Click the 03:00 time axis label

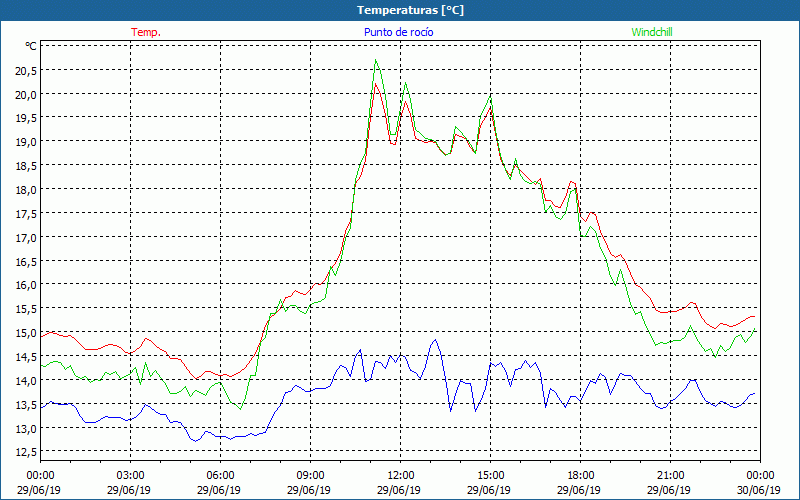coord(131,476)
